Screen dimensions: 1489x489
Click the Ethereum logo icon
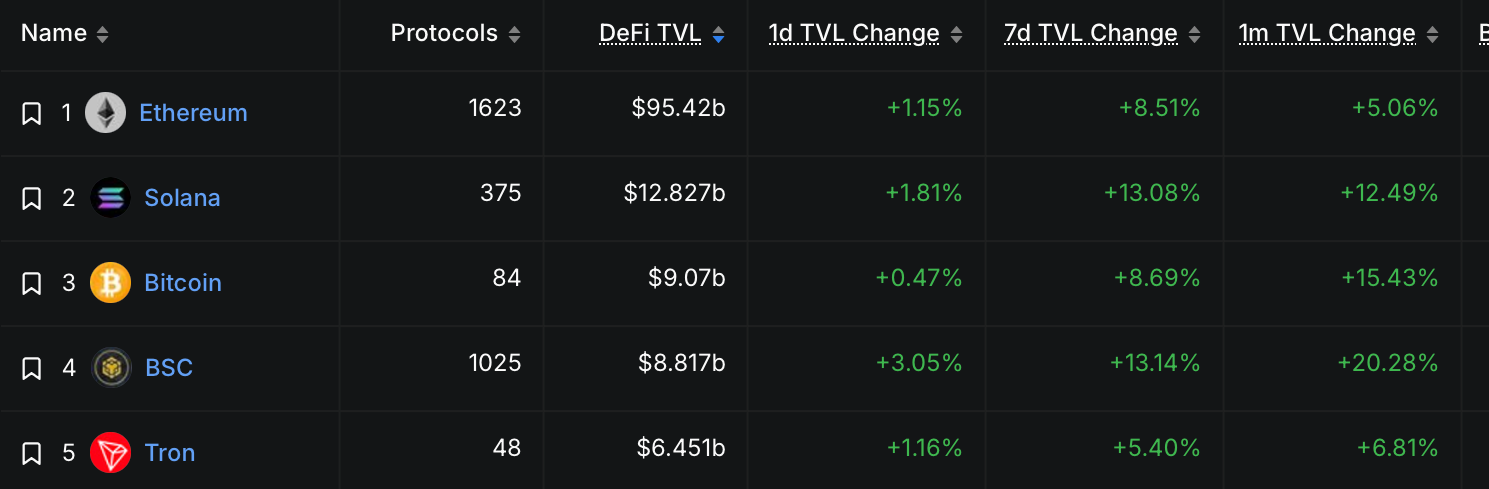105,113
